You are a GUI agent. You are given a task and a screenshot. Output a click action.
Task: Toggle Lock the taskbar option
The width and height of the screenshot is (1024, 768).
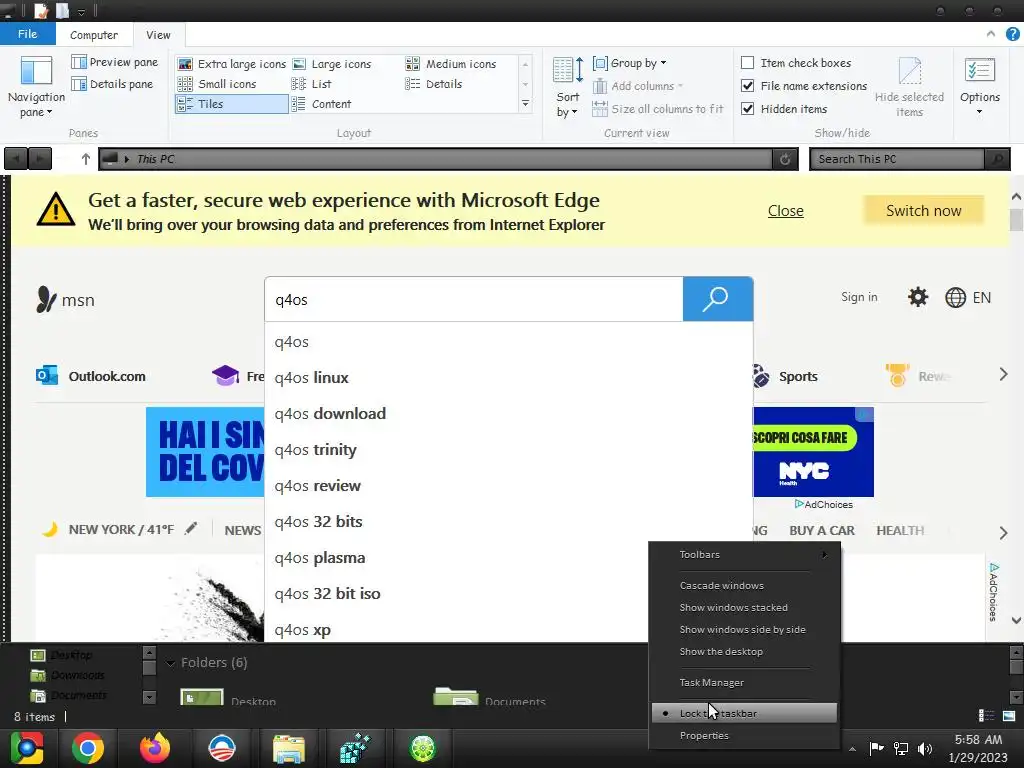[x=744, y=713]
